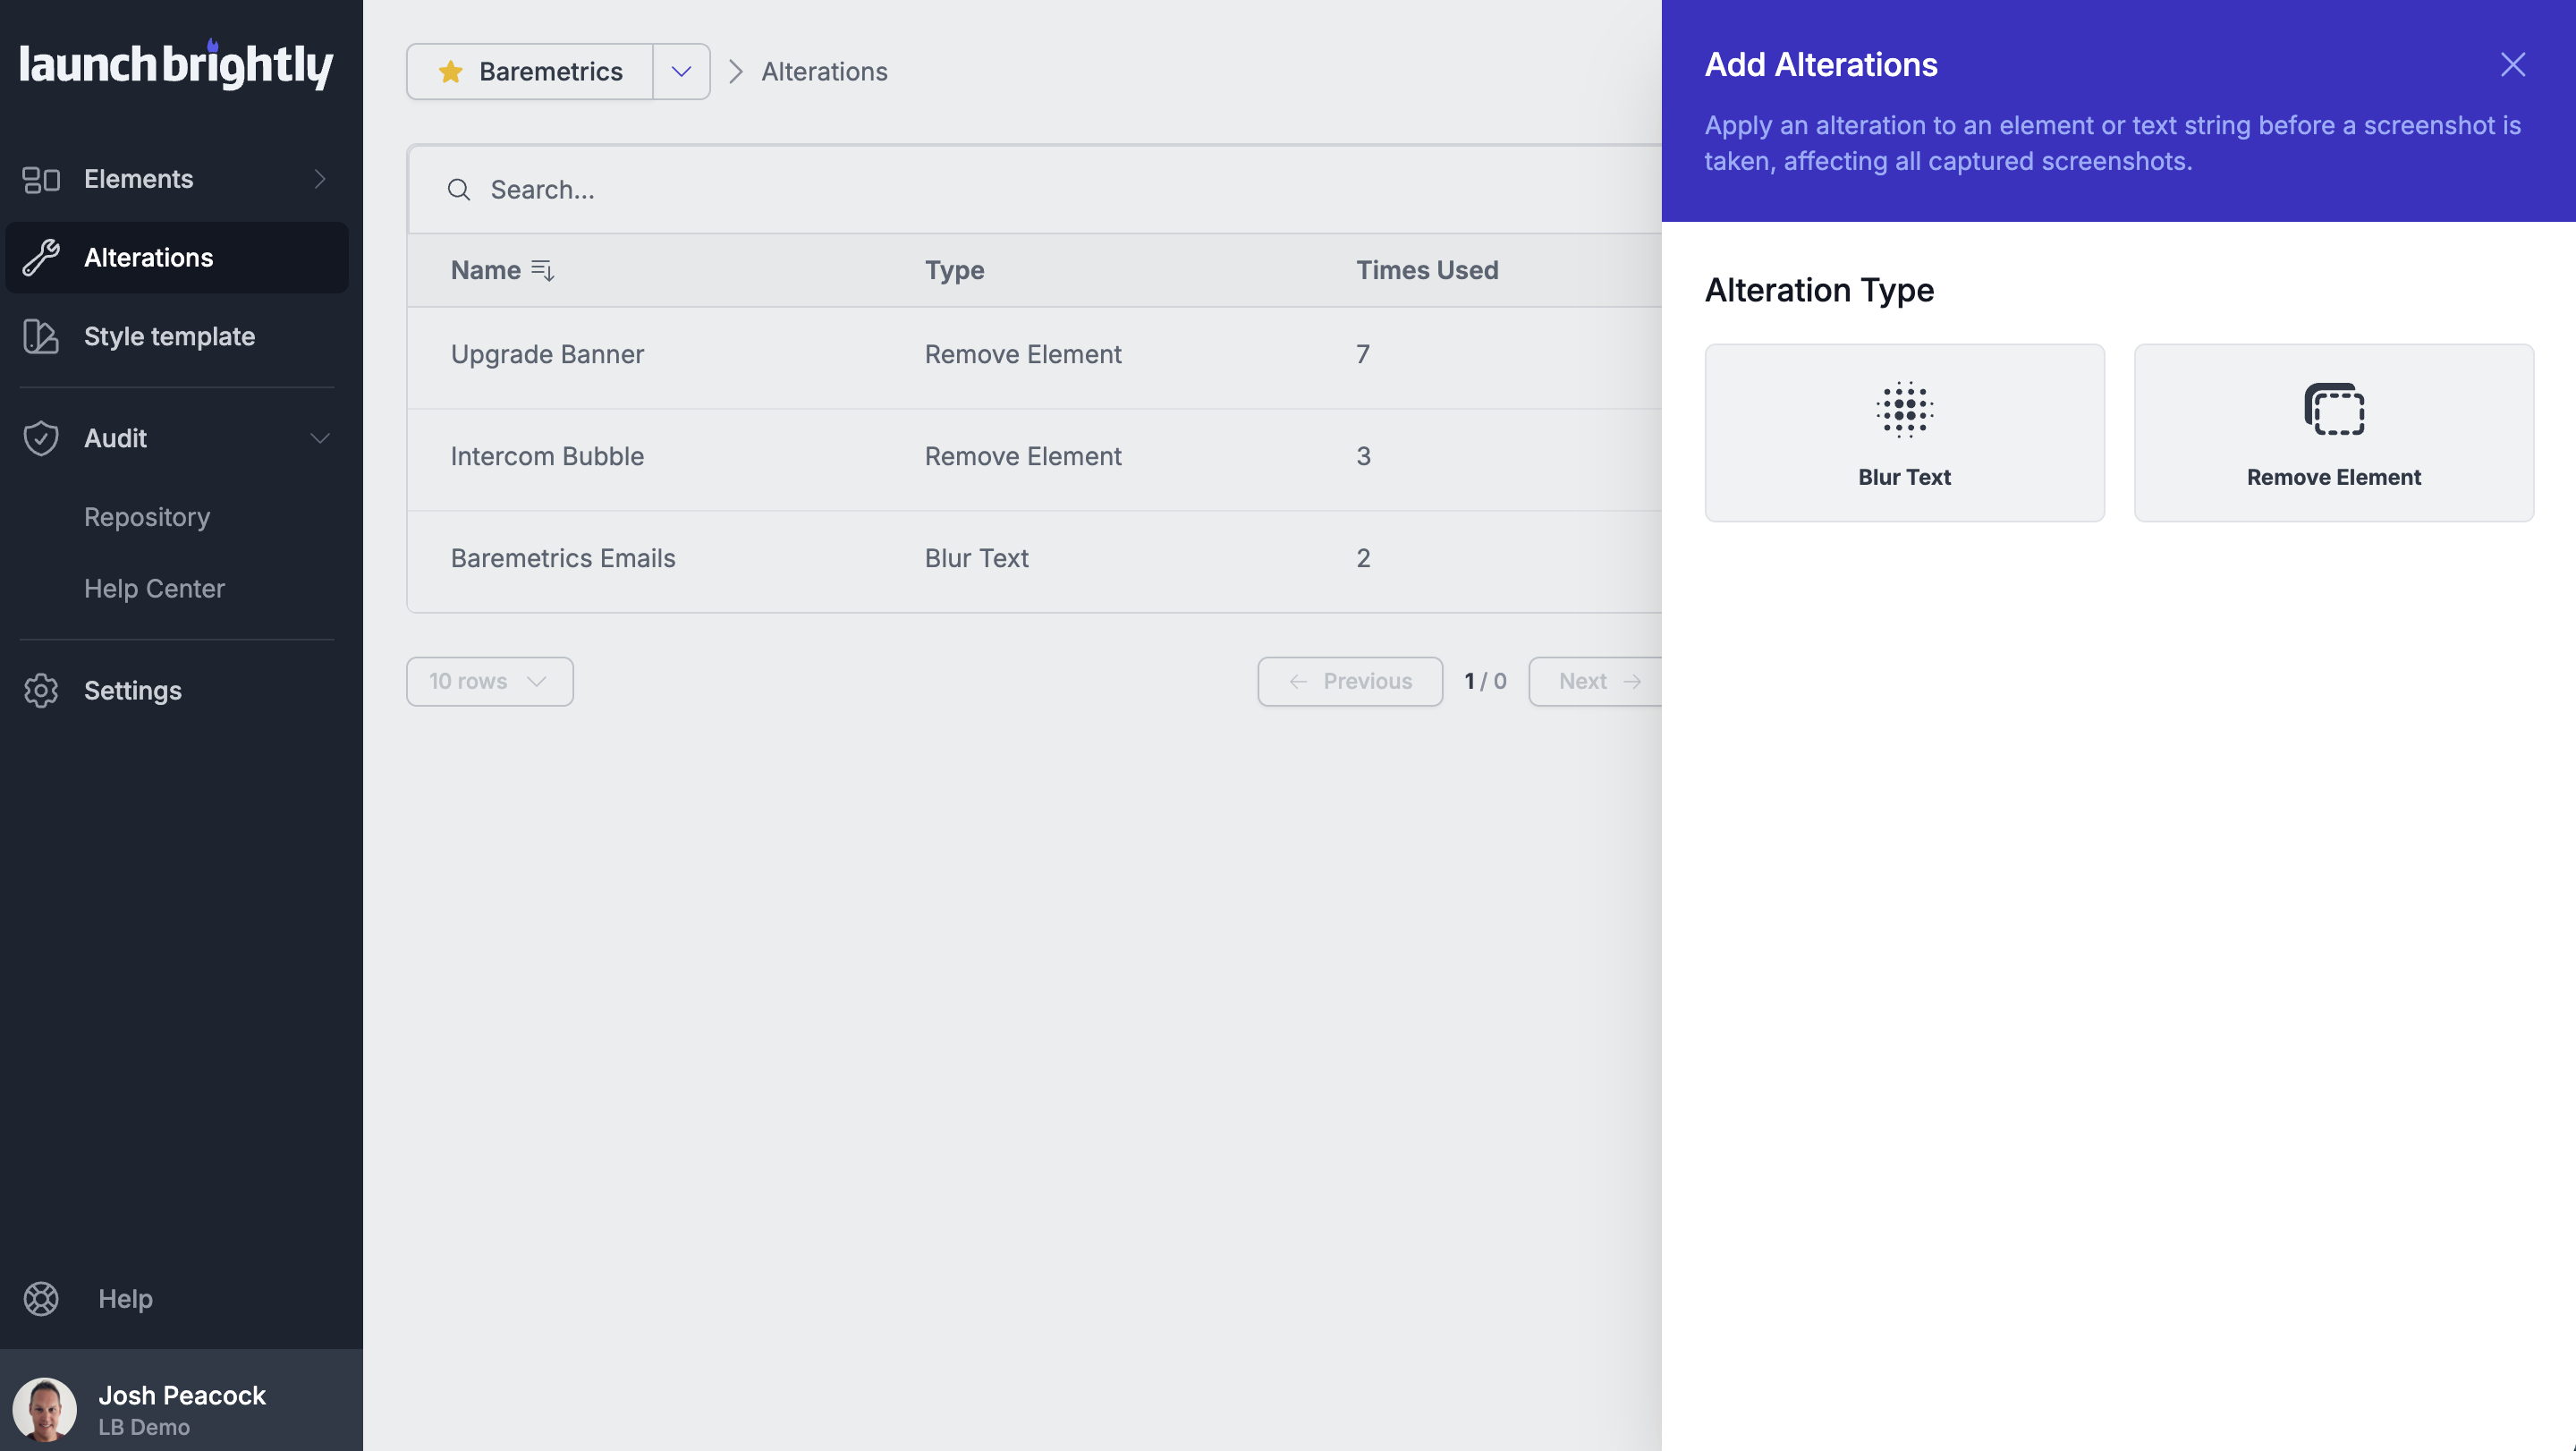Open the 10 rows page-size dropdown

point(490,681)
